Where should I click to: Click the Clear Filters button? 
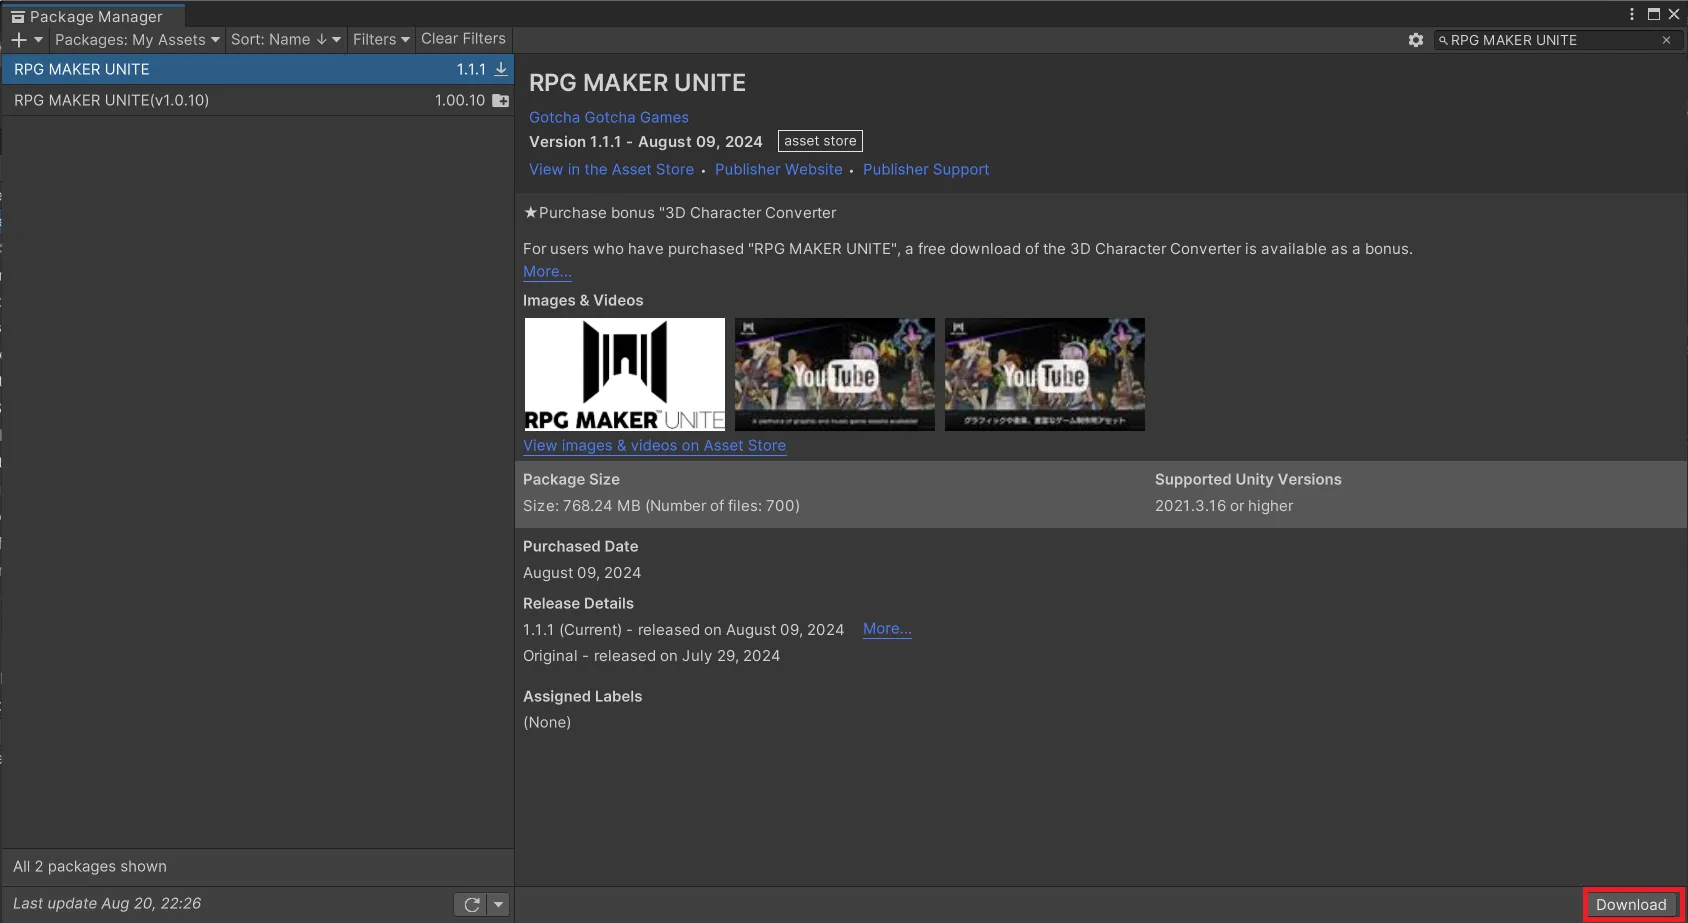tap(463, 39)
